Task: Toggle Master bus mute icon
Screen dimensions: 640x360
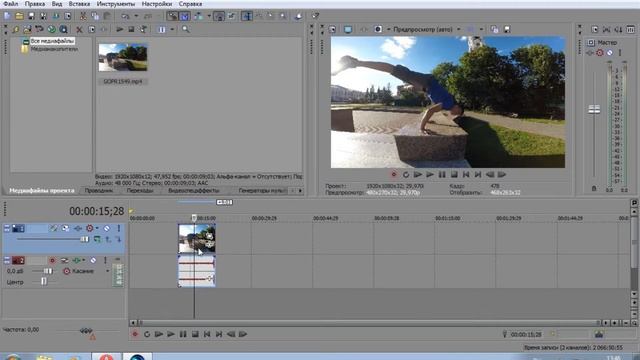Action: click(609, 53)
